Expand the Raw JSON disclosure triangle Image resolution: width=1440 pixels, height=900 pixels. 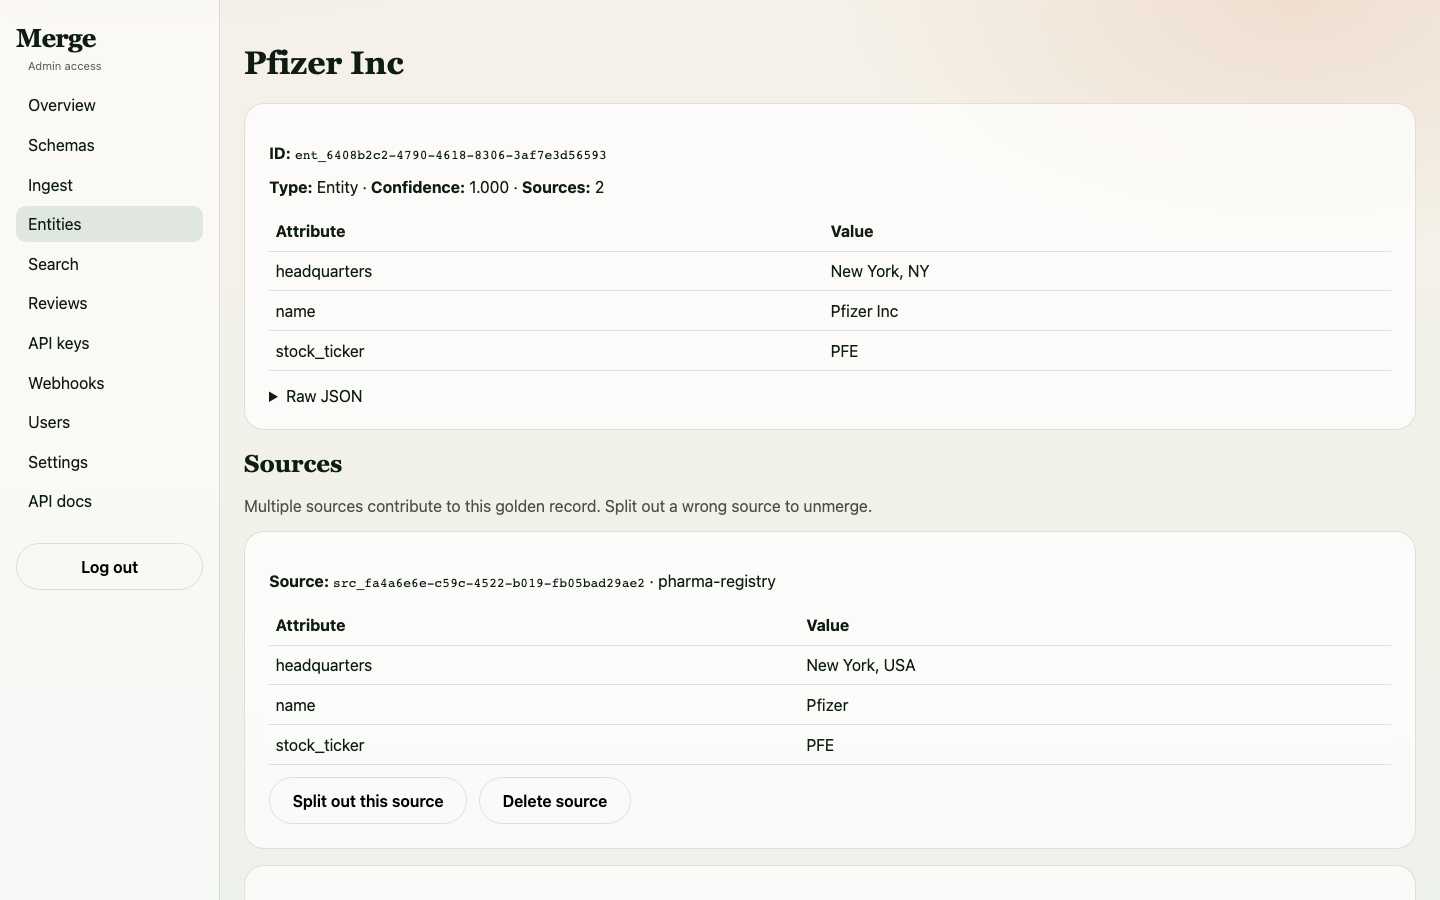point(273,397)
